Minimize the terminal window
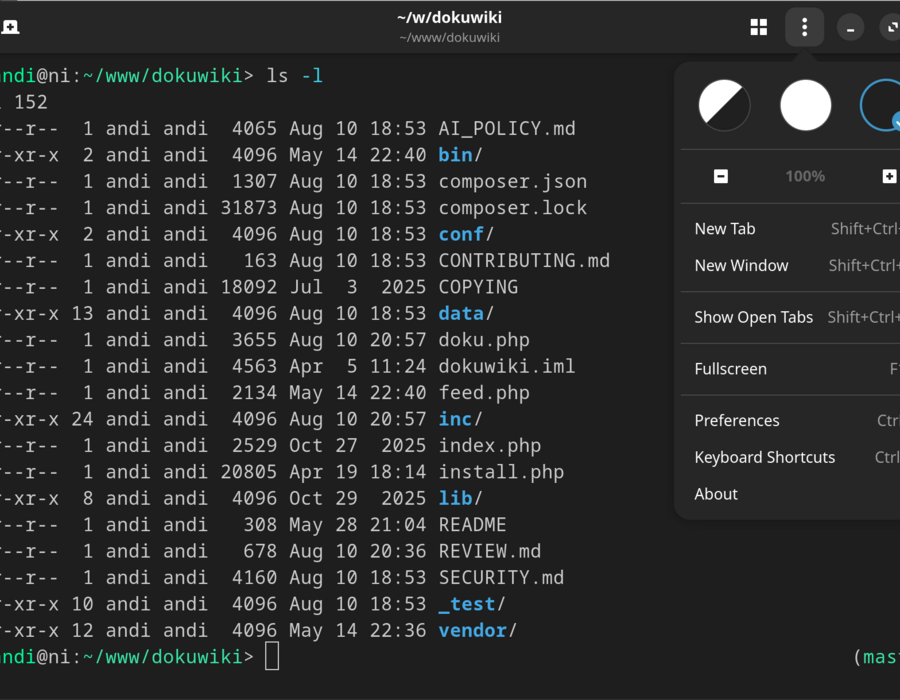This screenshot has height=700, width=900. (850, 28)
